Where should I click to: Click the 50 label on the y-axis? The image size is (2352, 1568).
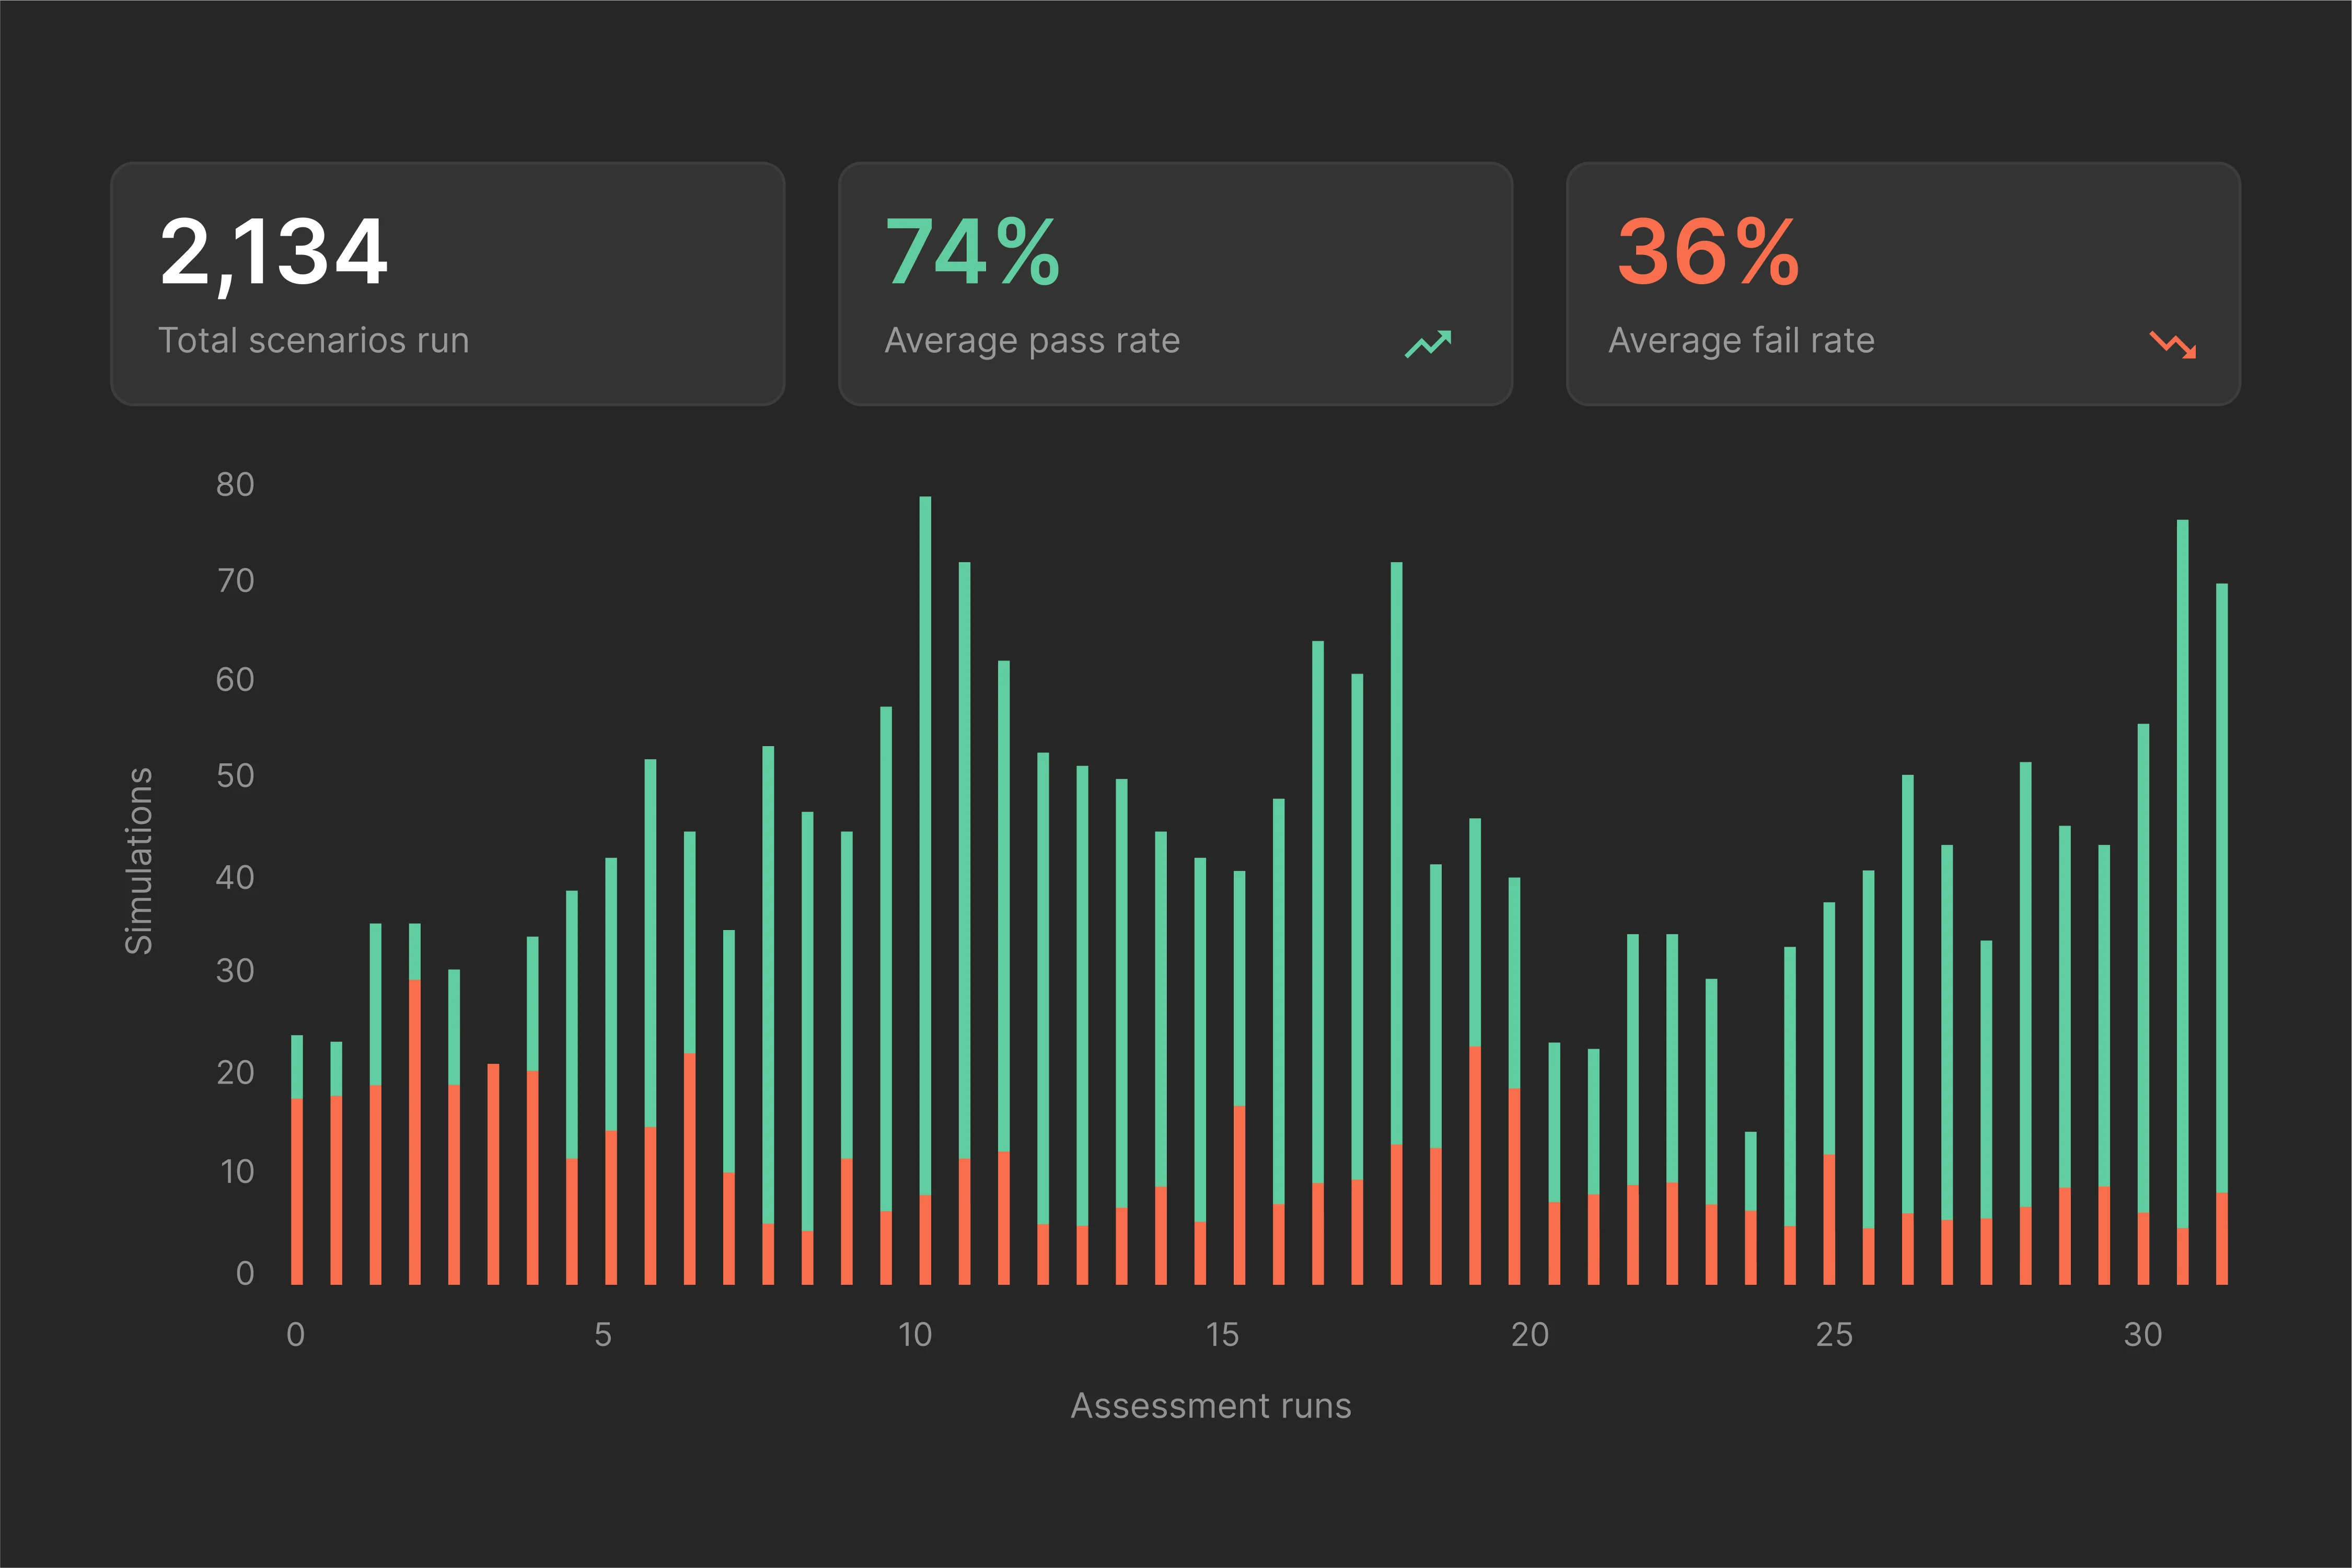pos(235,776)
